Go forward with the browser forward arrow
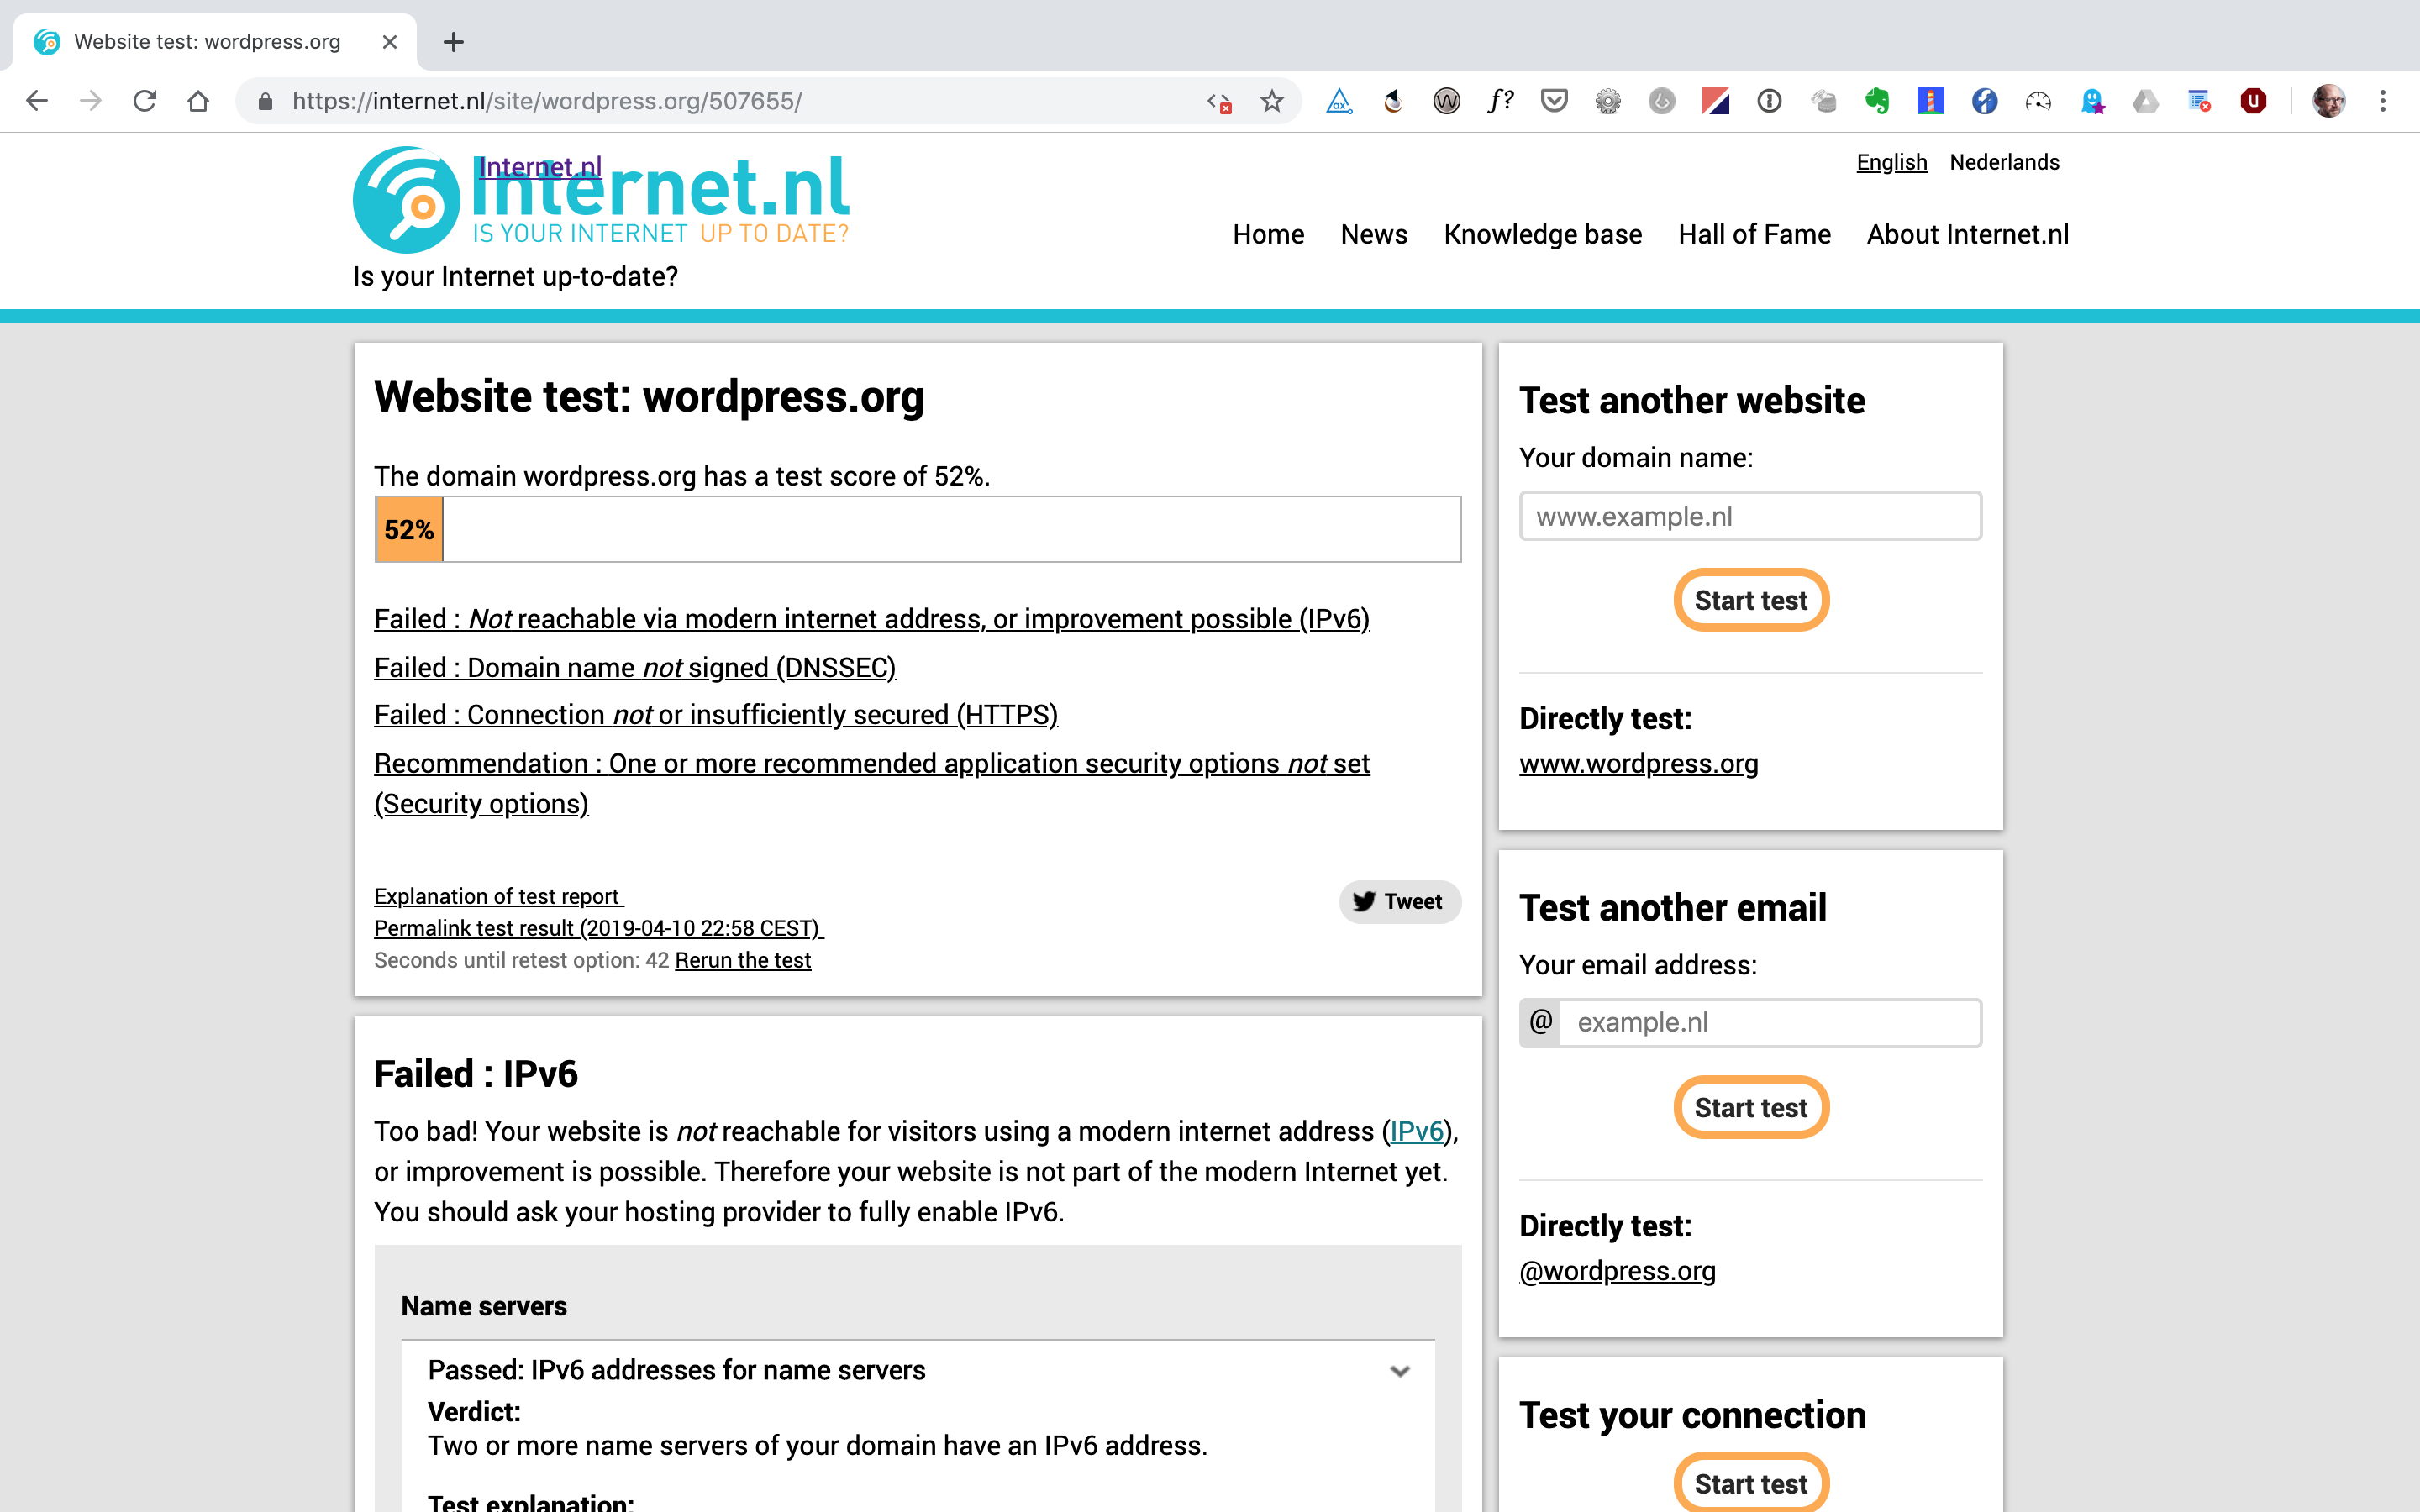 point(91,101)
